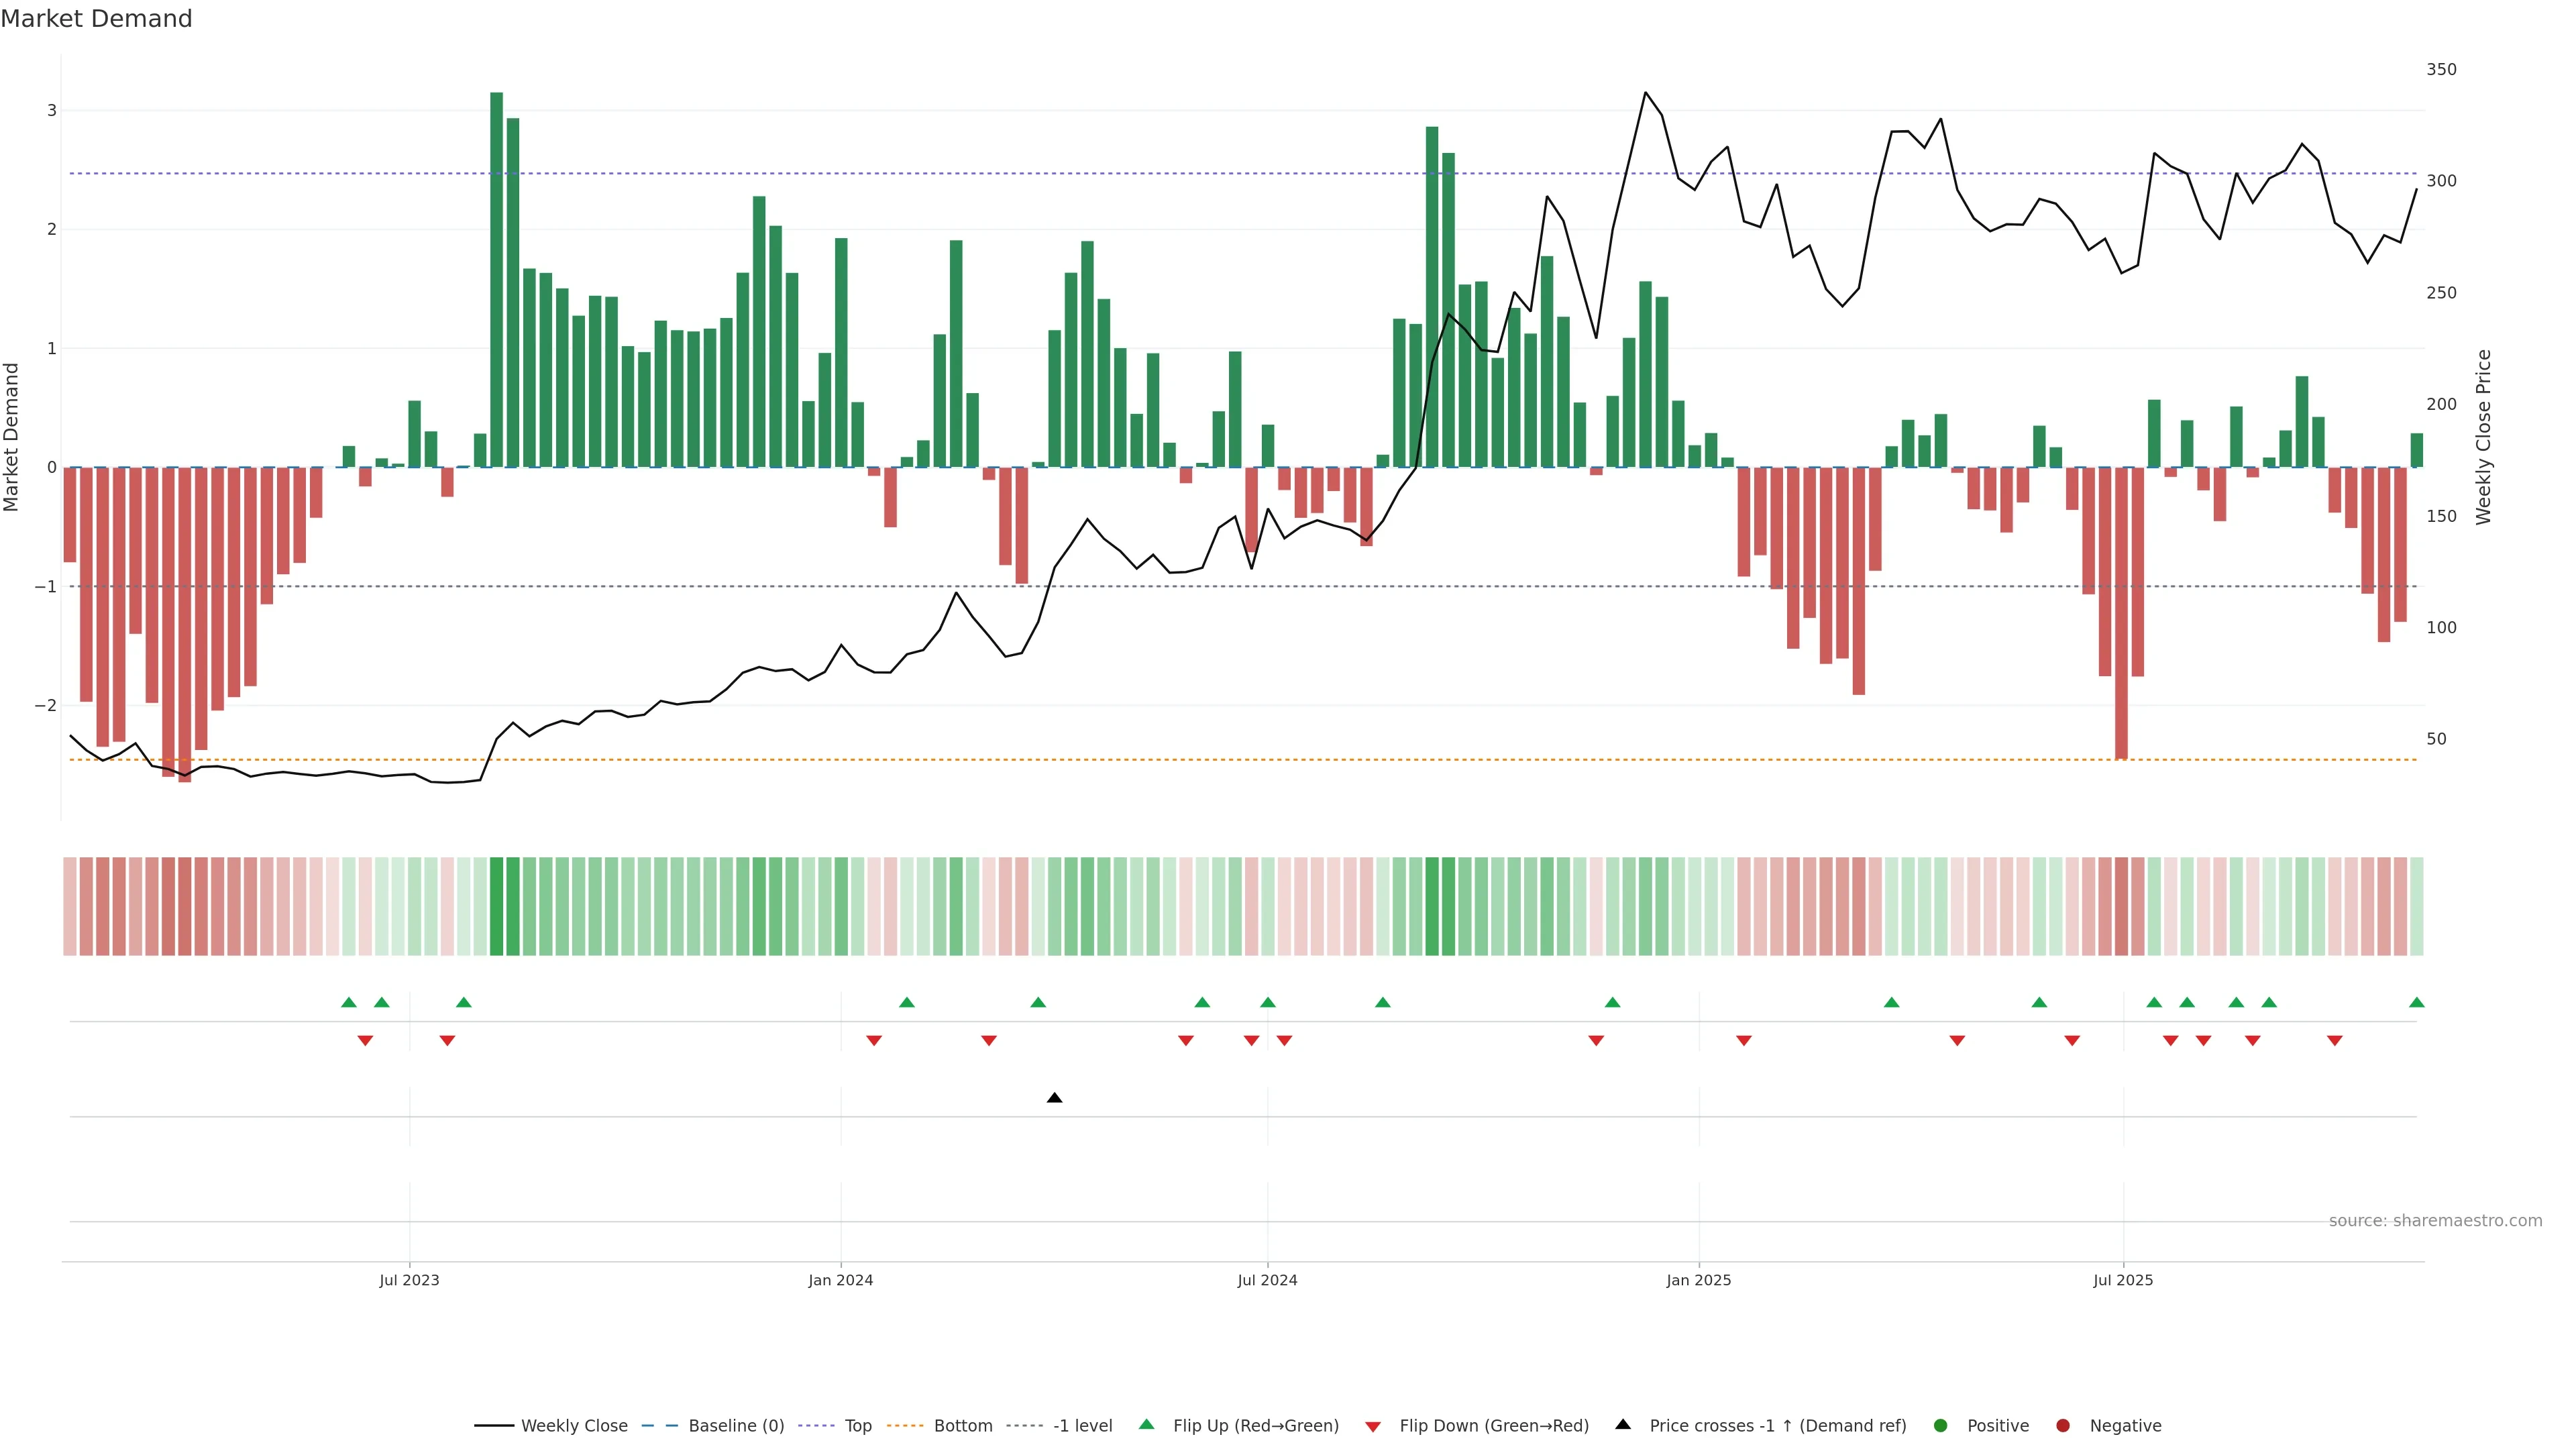The image size is (2576, 1449).
Task: Click the black Price crosses -1 legend icon
Action: click(x=1623, y=1425)
